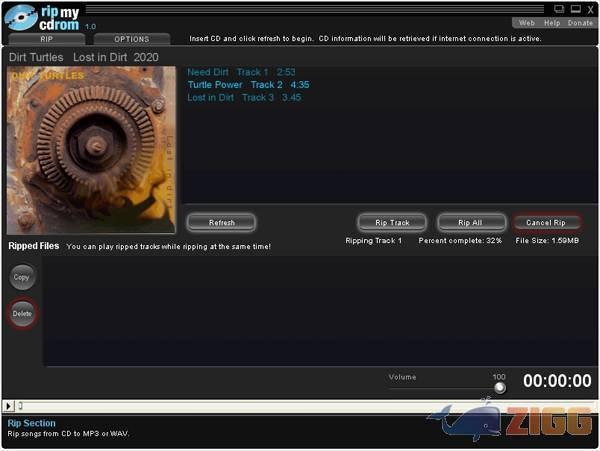This screenshot has height=451, width=600.
Task: Select the Turtle Power track
Action: (x=247, y=85)
